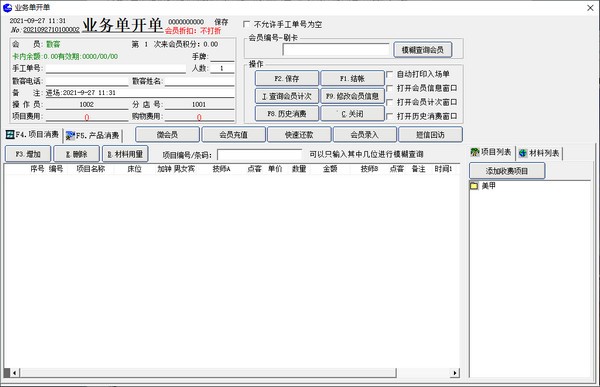Click the 材料列表 globe icon

(x=523, y=153)
